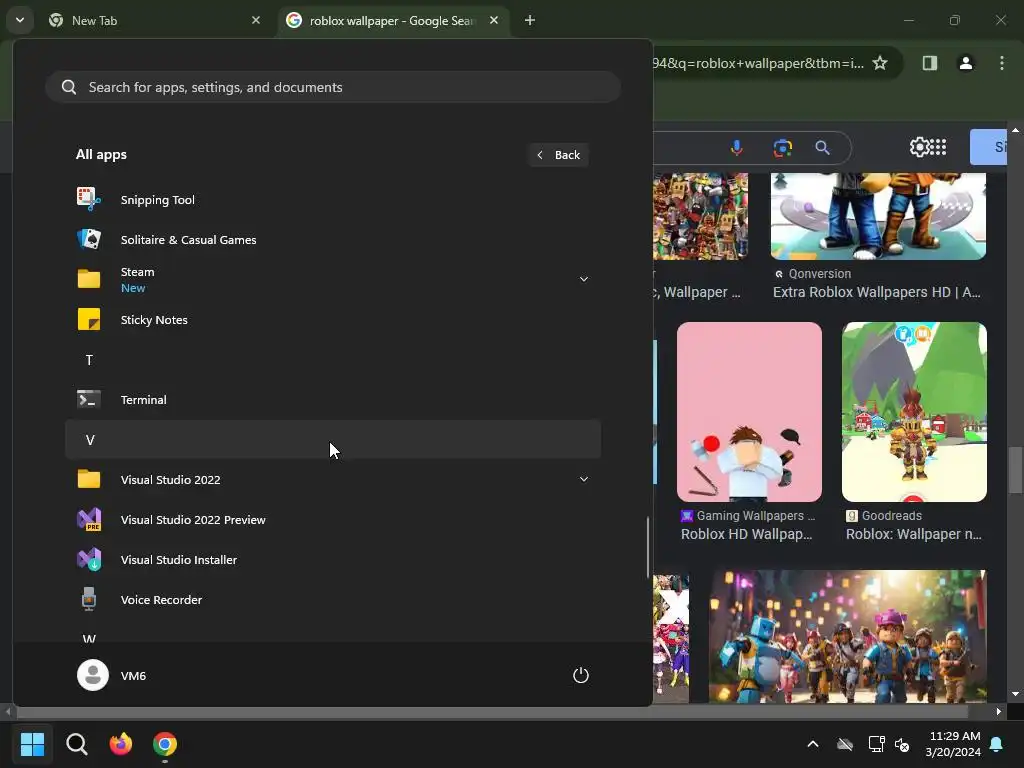
Task: Bookmark this page with star icon
Action: (x=880, y=63)
